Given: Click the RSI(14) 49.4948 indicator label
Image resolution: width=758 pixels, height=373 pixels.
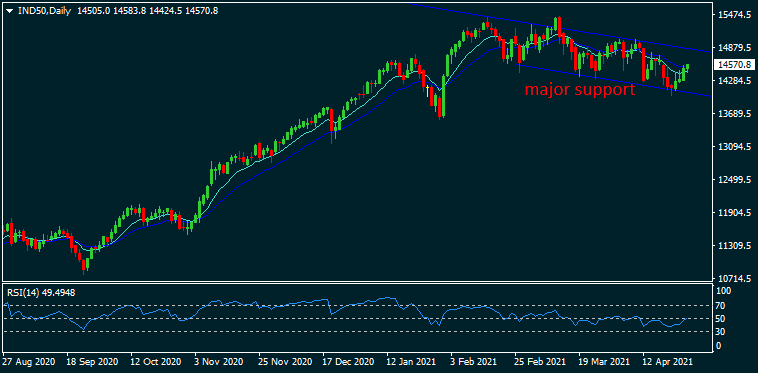Looking at the screenshot, I should (x=41, y=292).
